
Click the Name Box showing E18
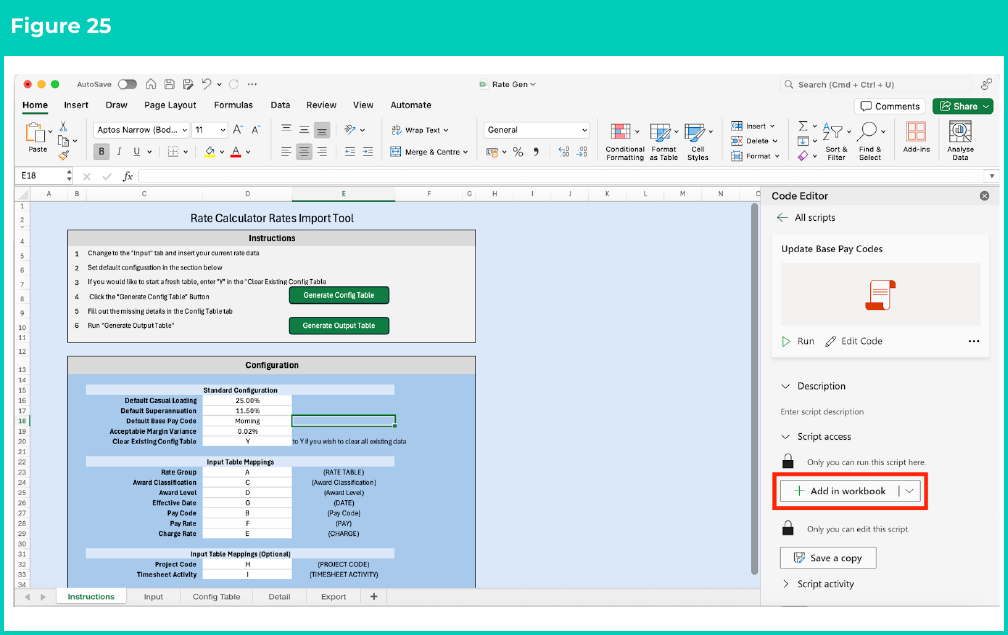pyautogui.click(x=42, y=175)
